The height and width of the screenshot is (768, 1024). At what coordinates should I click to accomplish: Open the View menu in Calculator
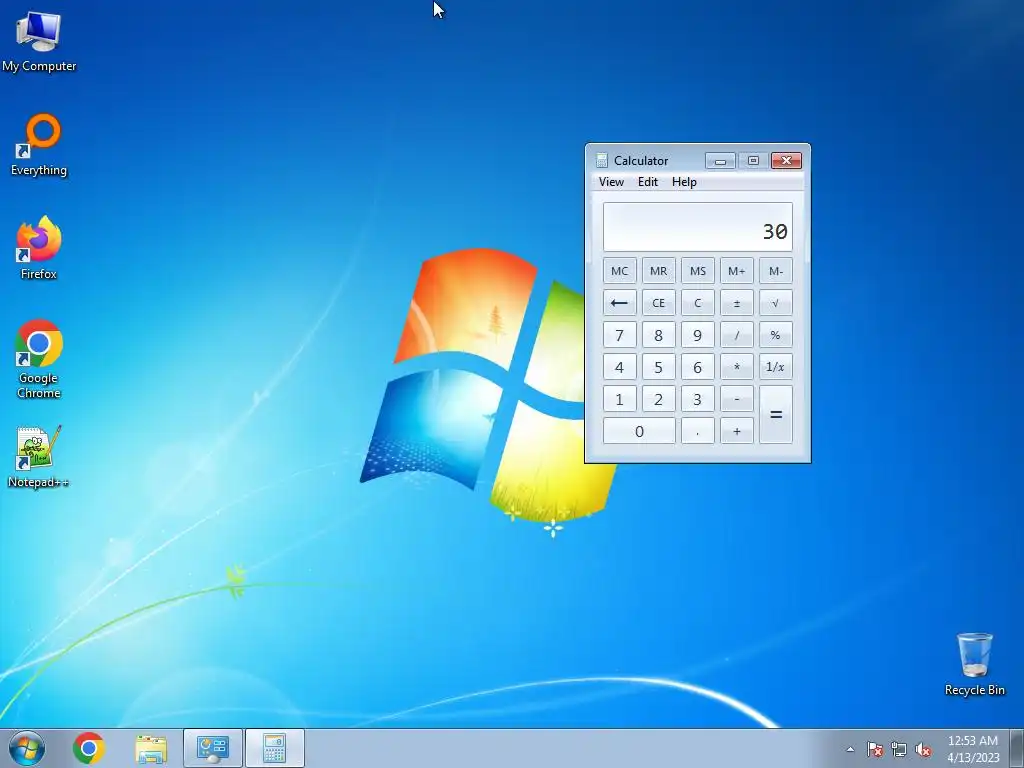click(x=611, y=182)
